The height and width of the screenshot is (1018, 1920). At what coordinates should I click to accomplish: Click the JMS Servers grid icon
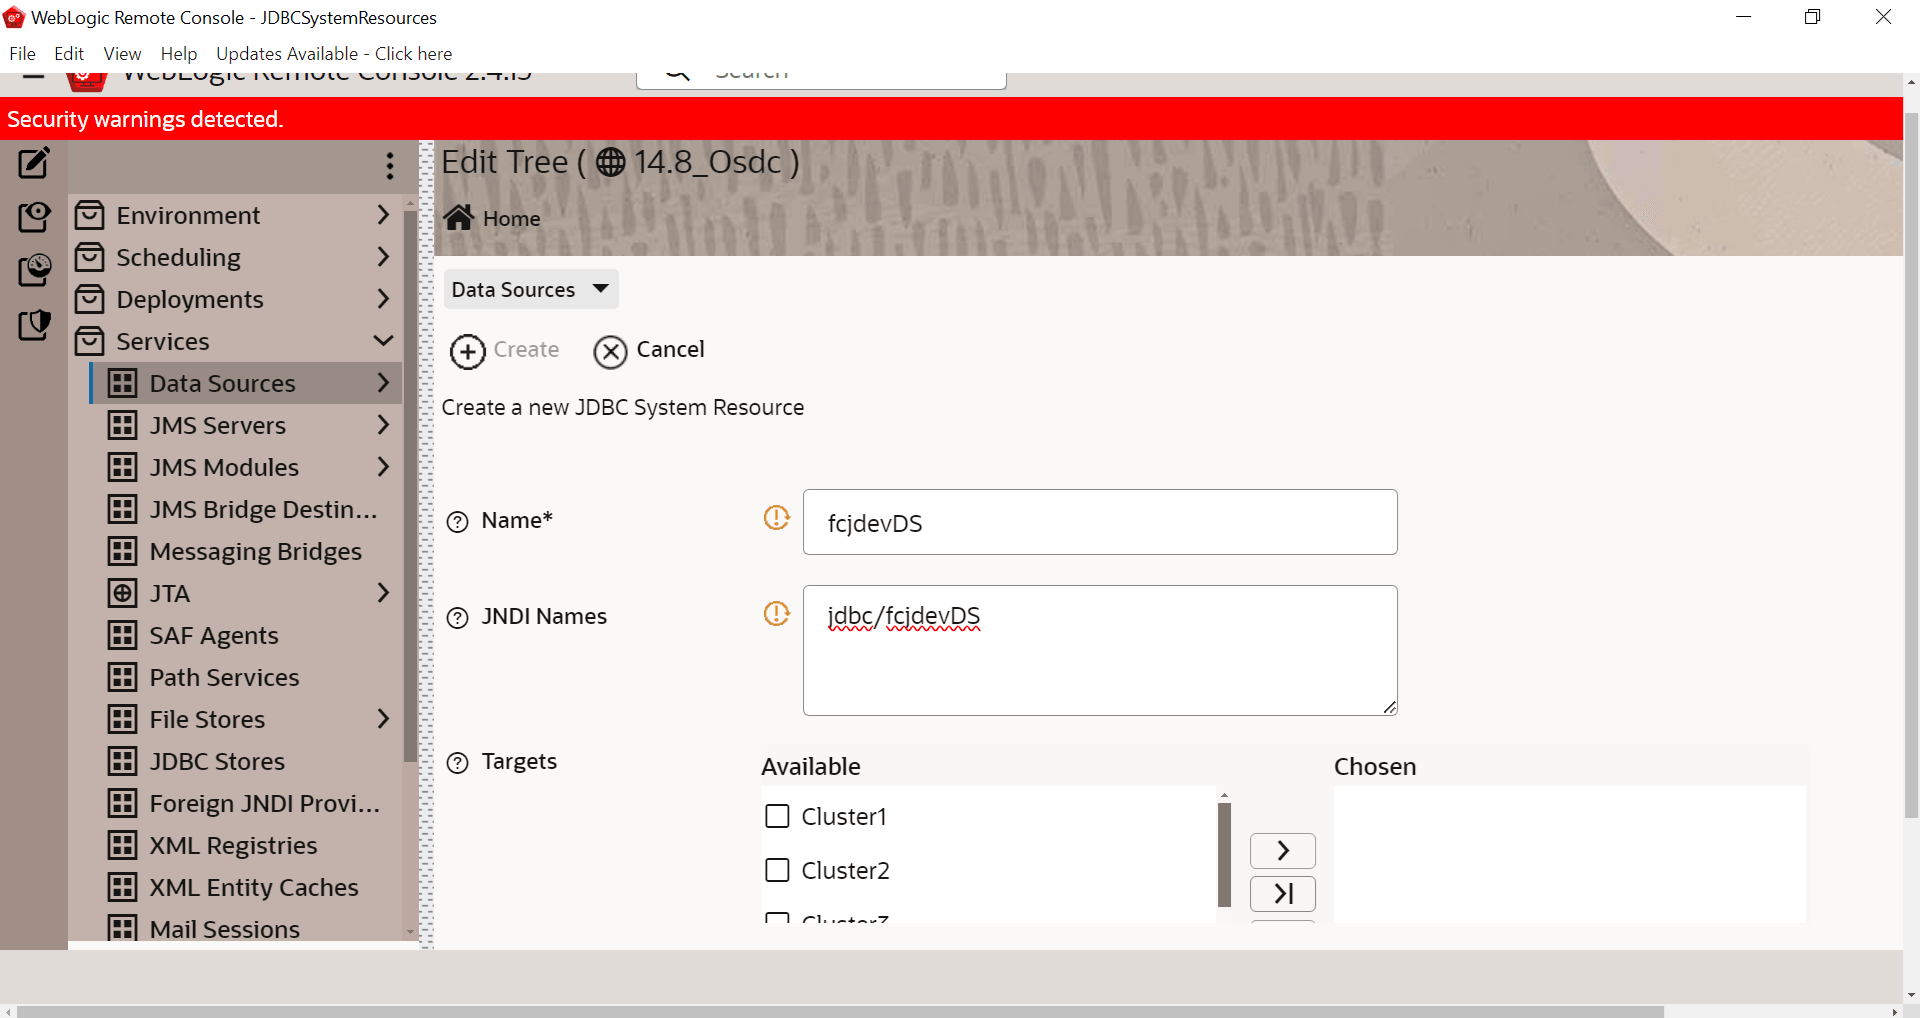(x=122, y=425)
